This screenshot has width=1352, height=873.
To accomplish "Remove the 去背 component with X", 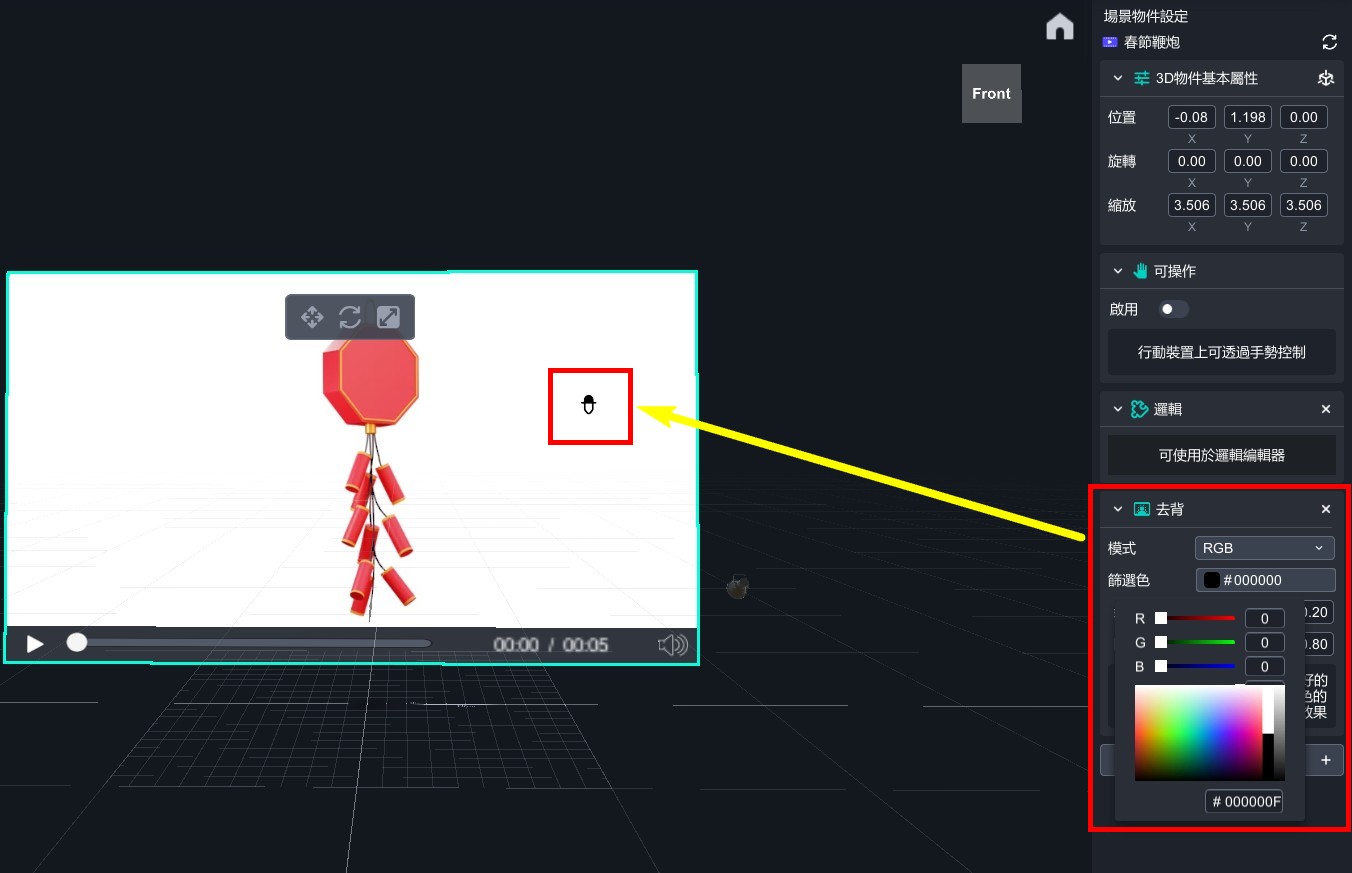I will 1326,509.
